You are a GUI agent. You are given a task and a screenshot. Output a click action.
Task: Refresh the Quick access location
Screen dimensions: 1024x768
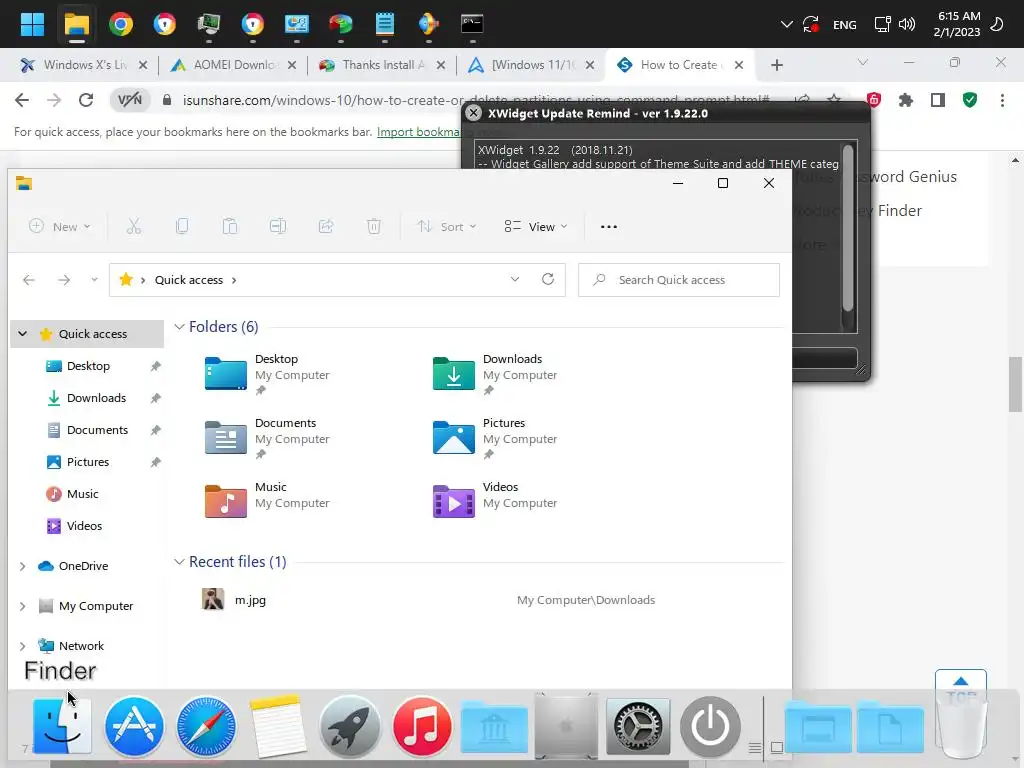pyautogui.click(x=548, y=280)
